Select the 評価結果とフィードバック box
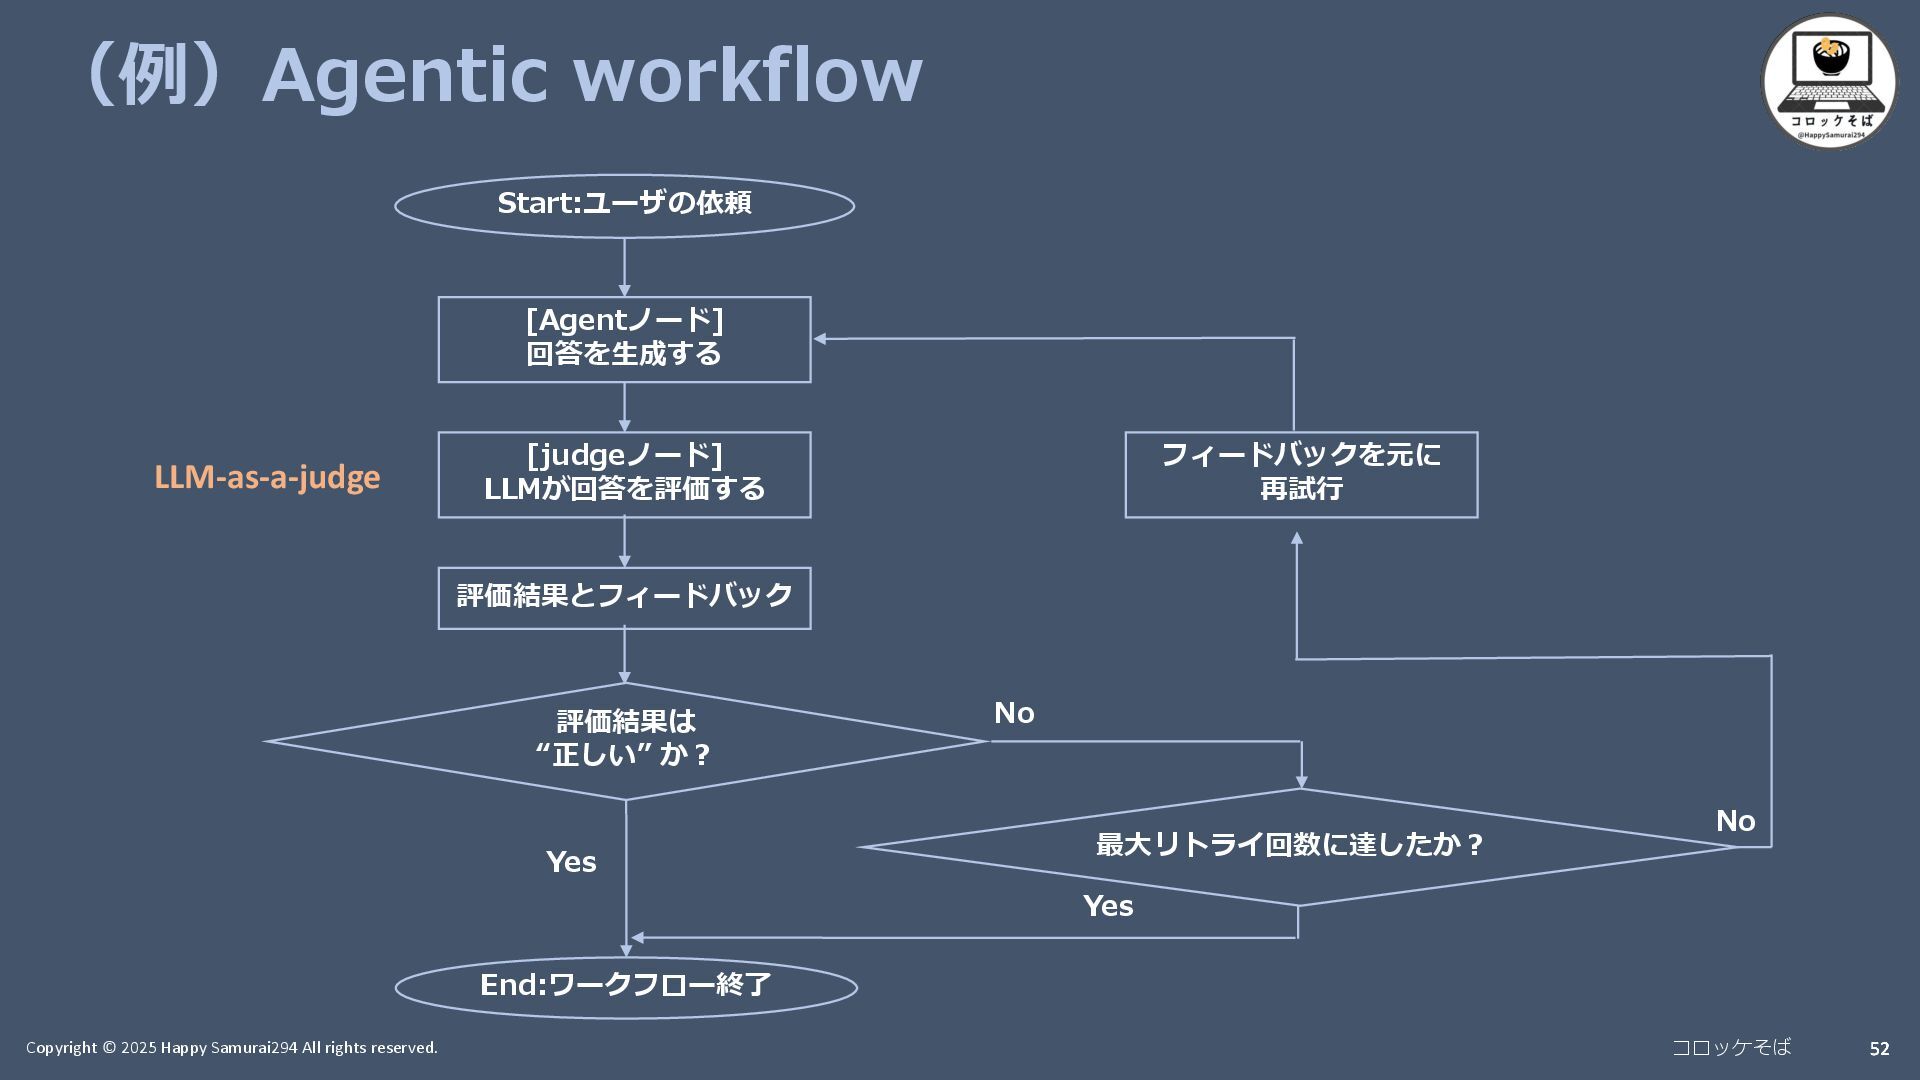The image size is (1920, 1080). click(x=624, y=597)
